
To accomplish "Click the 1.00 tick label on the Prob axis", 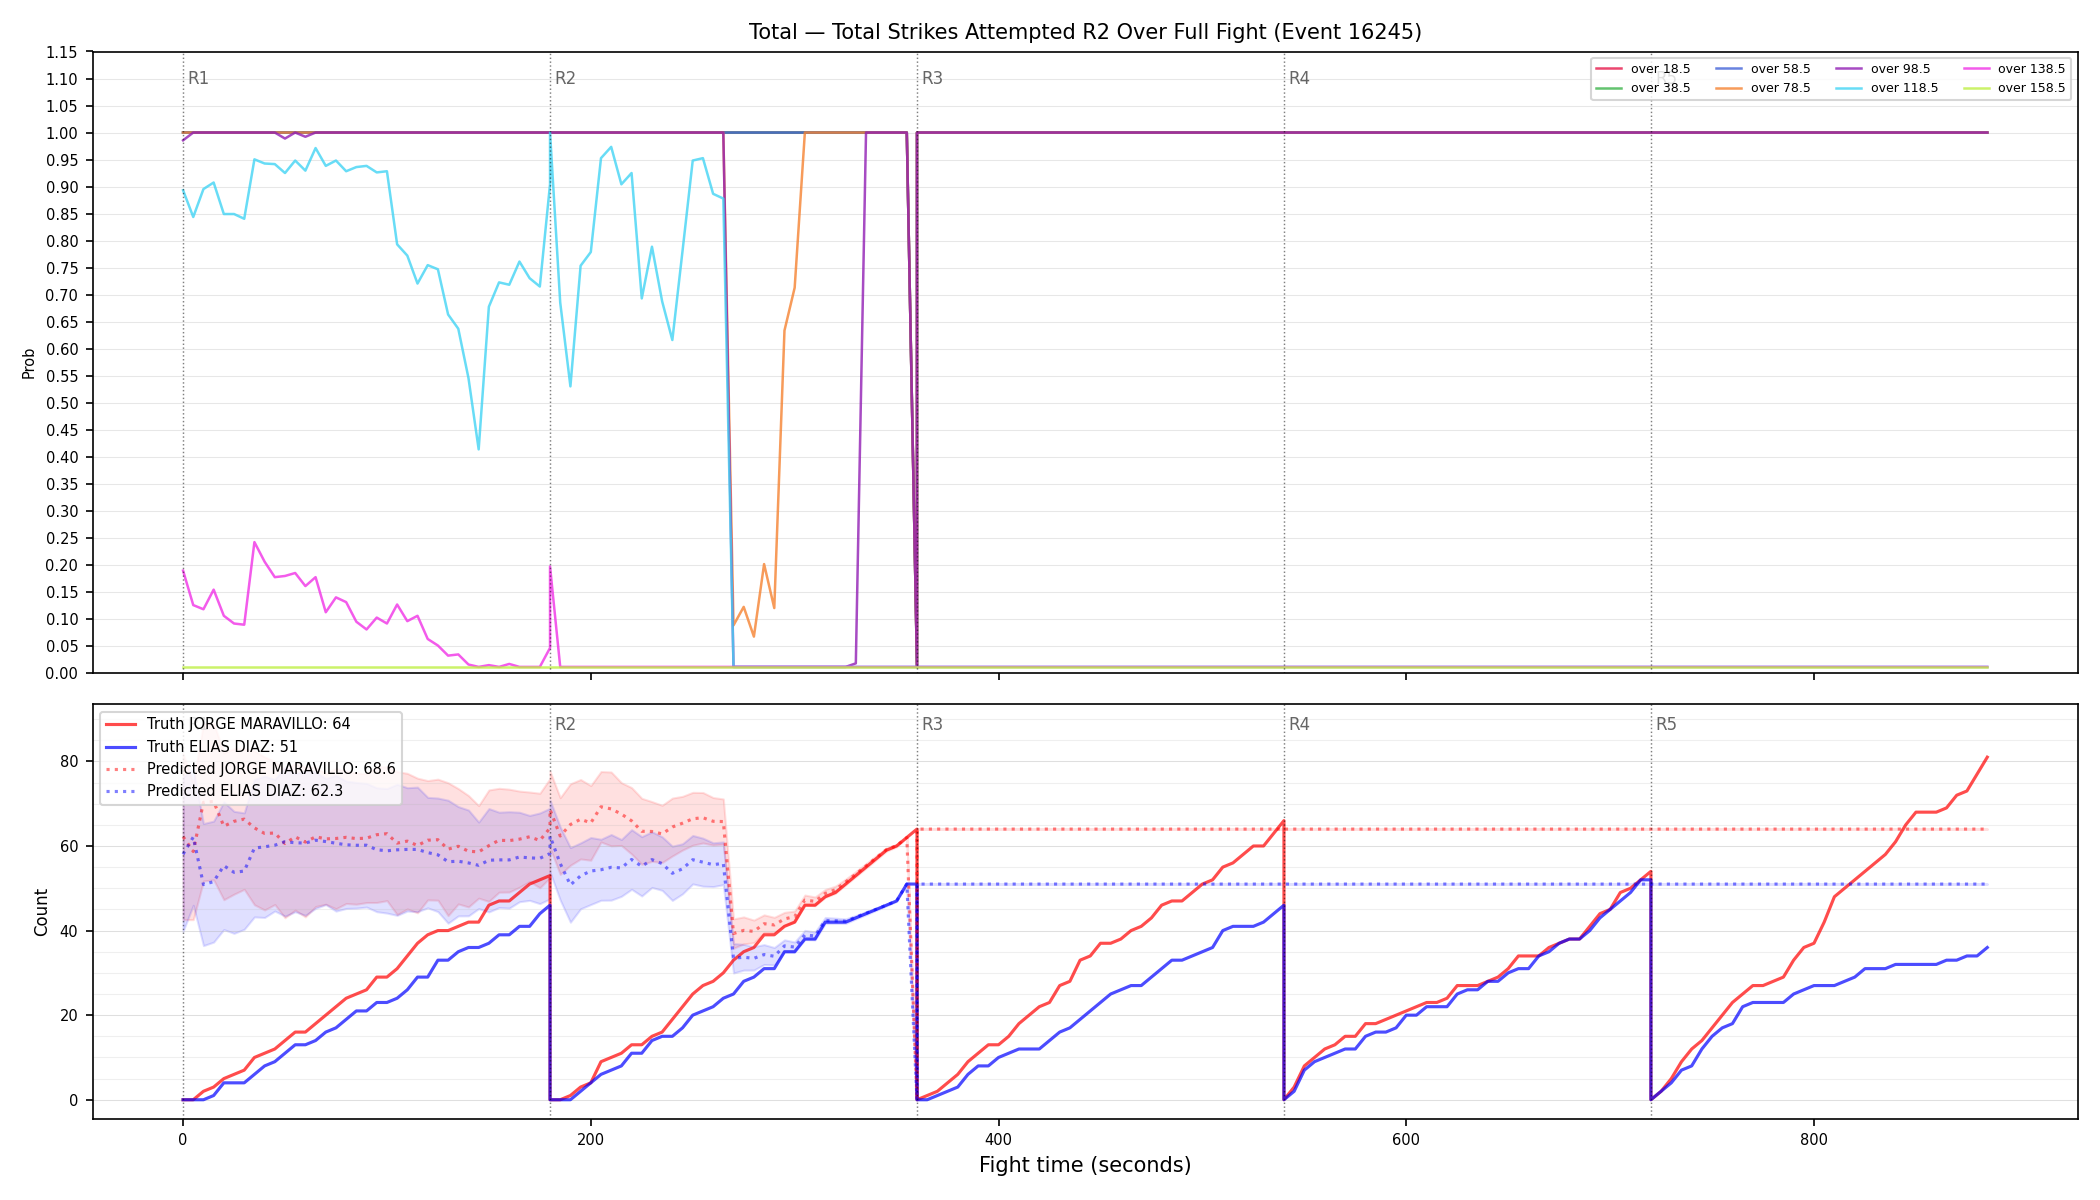I will click(x=62, y=133).
